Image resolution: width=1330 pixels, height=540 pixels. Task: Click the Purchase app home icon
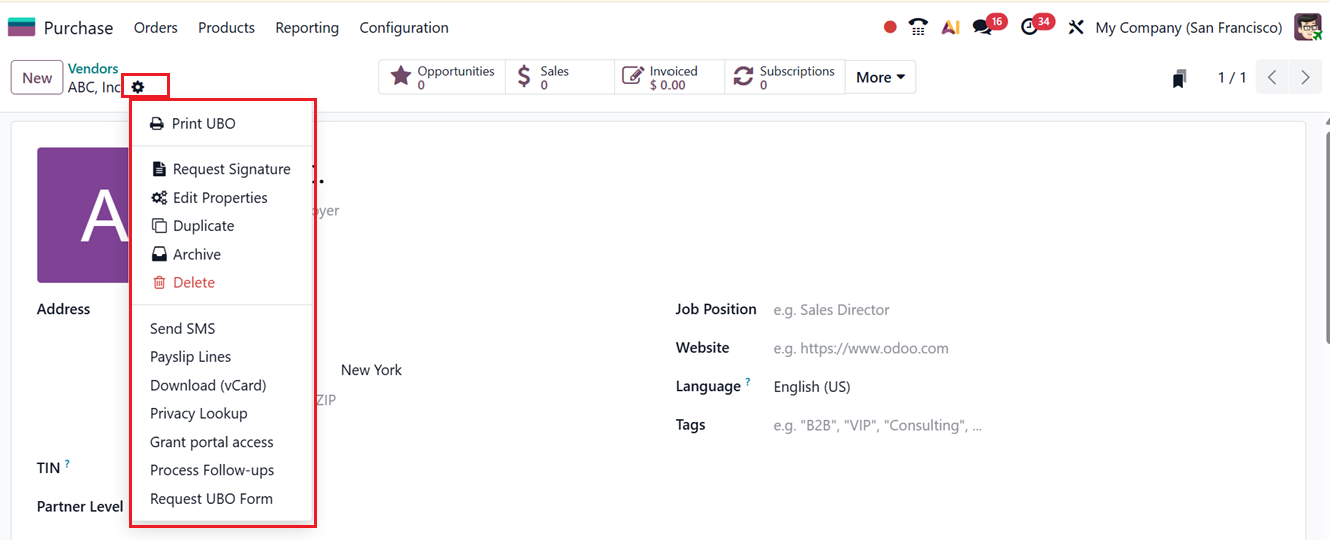pyautogui.click(x=21, y=27)
